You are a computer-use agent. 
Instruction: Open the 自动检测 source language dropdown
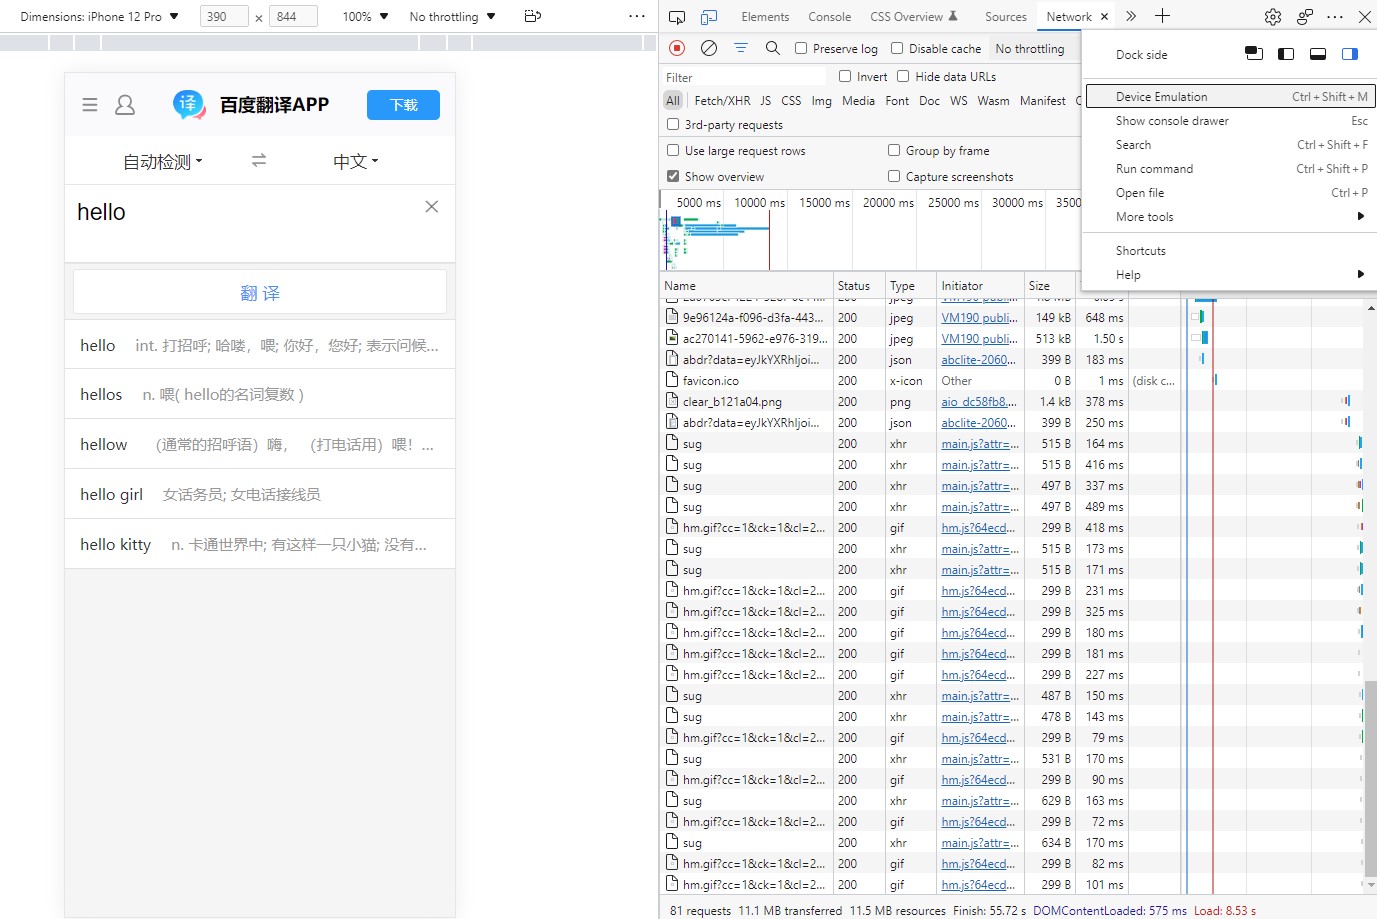click(x=163, y=161)
